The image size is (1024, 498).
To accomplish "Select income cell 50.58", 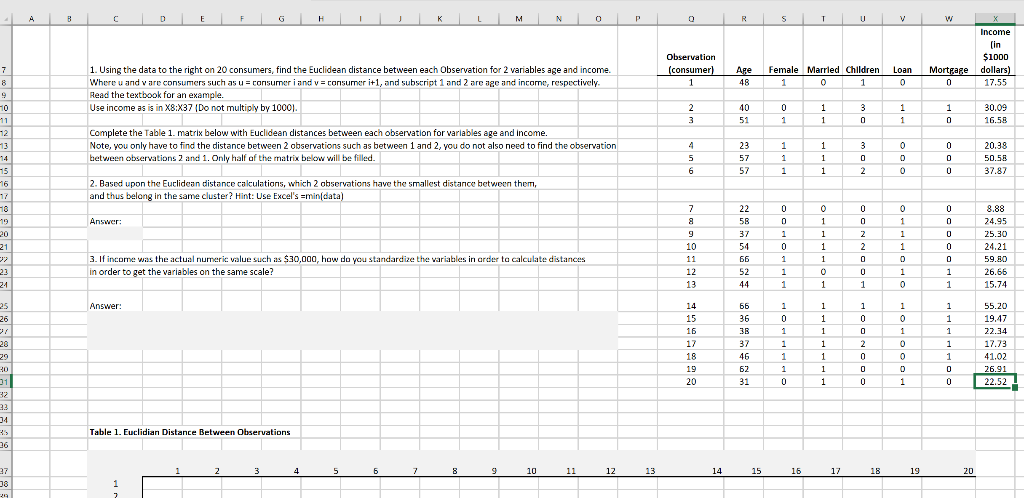I will pos(995,159).
